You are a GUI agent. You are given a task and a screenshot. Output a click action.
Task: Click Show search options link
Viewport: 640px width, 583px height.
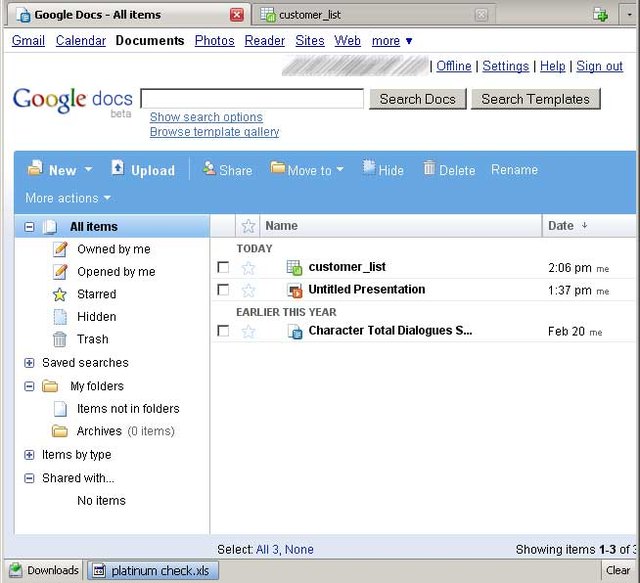206,117
